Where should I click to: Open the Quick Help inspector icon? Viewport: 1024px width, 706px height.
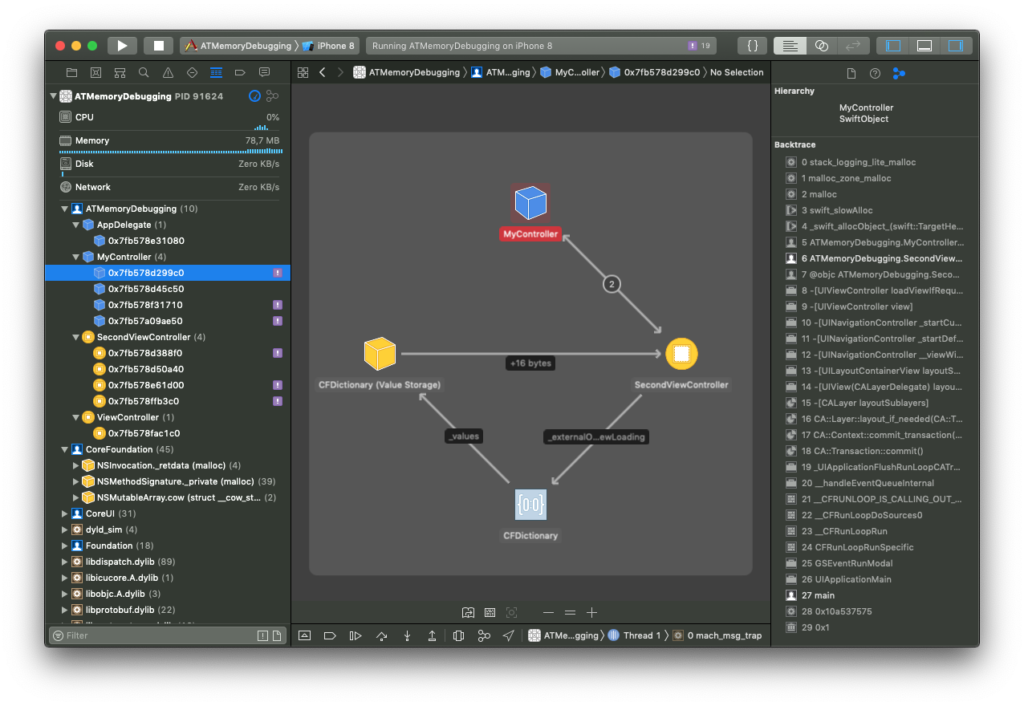875,73
